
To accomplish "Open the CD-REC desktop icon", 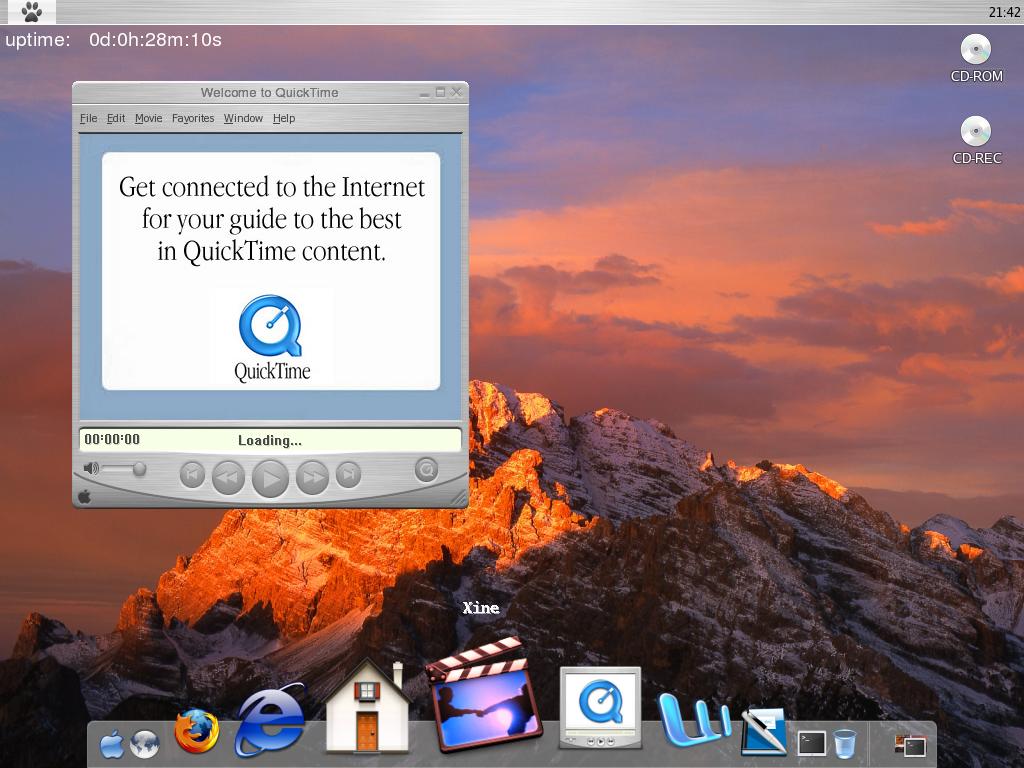I will pyautogui.click(x=976, y=140).
